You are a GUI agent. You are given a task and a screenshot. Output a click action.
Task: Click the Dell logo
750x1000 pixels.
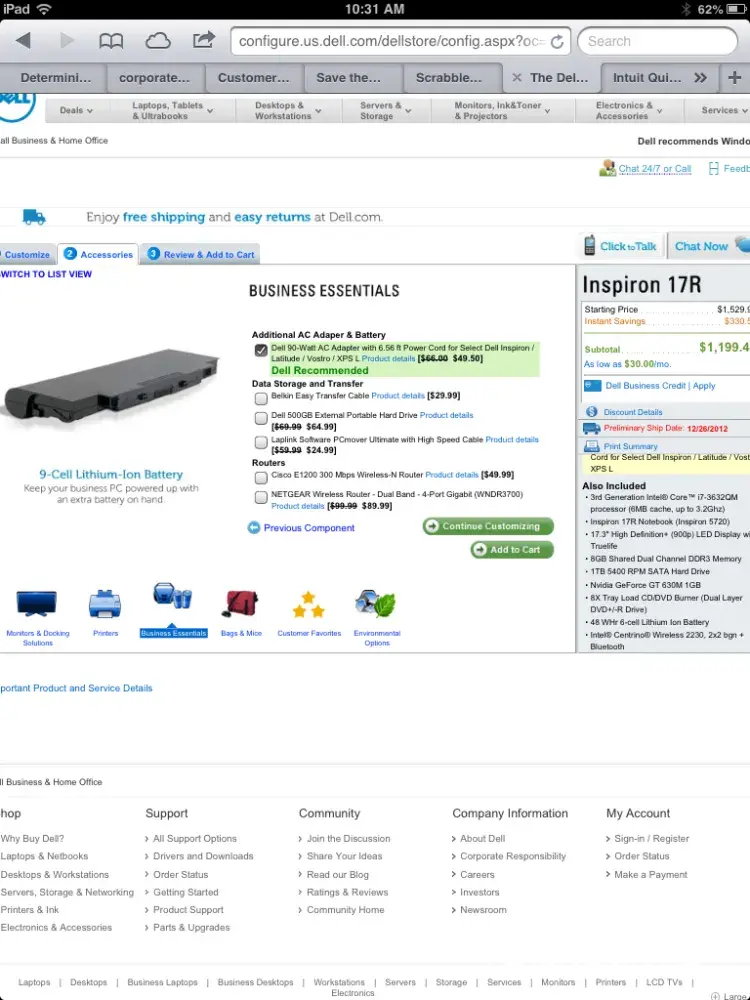17,106
